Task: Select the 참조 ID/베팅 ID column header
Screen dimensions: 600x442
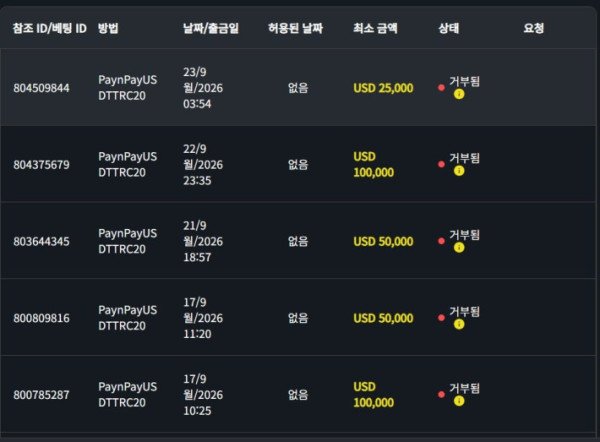Action: click(x=50, y=28)
